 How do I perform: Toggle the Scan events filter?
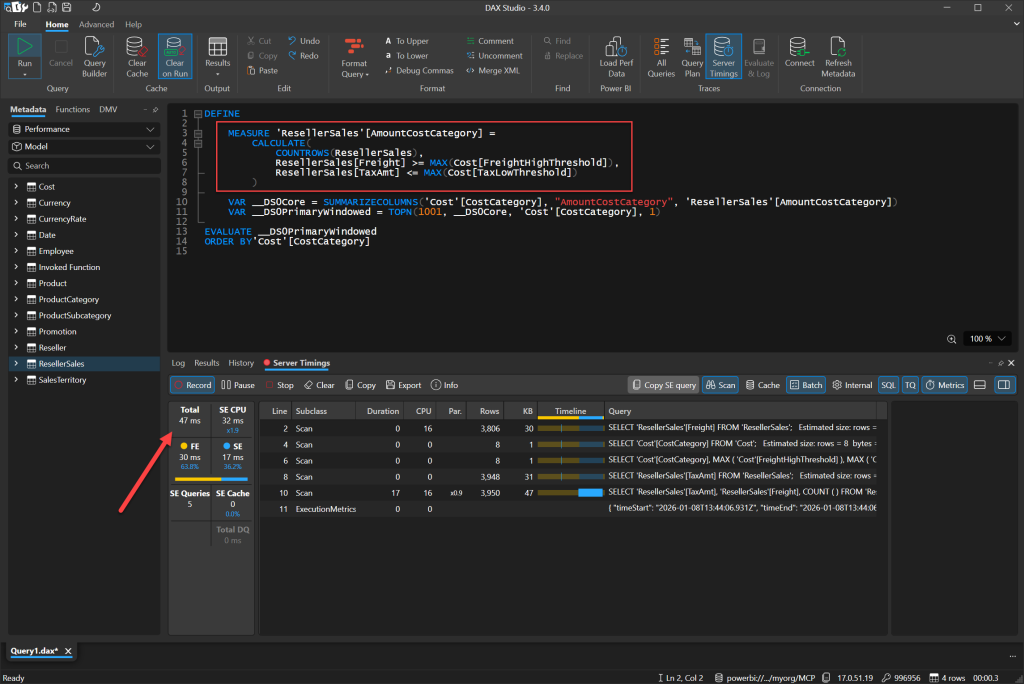pyautogui.click(x=720, y=385)
